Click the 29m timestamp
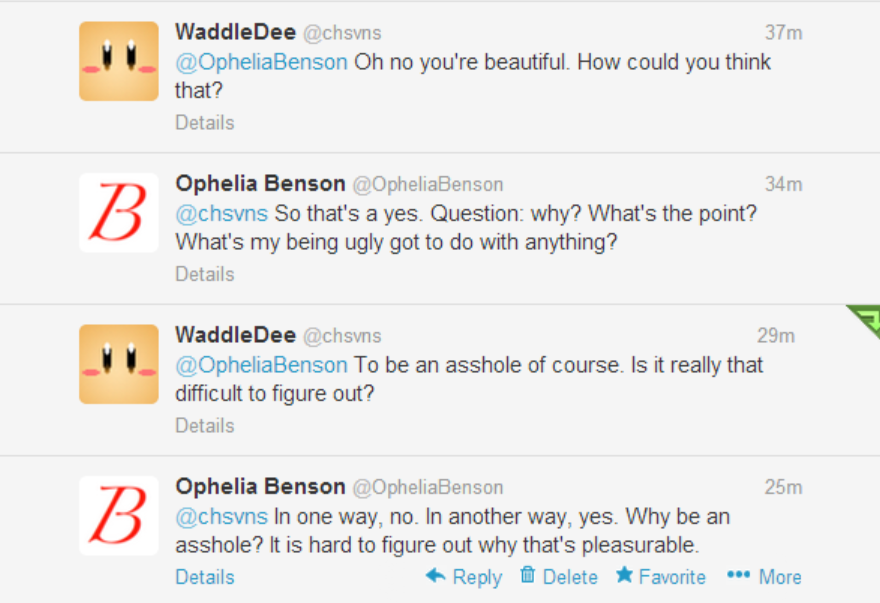Screen dimensions: 880x603 pyautogui.click(x=775, y=336)
